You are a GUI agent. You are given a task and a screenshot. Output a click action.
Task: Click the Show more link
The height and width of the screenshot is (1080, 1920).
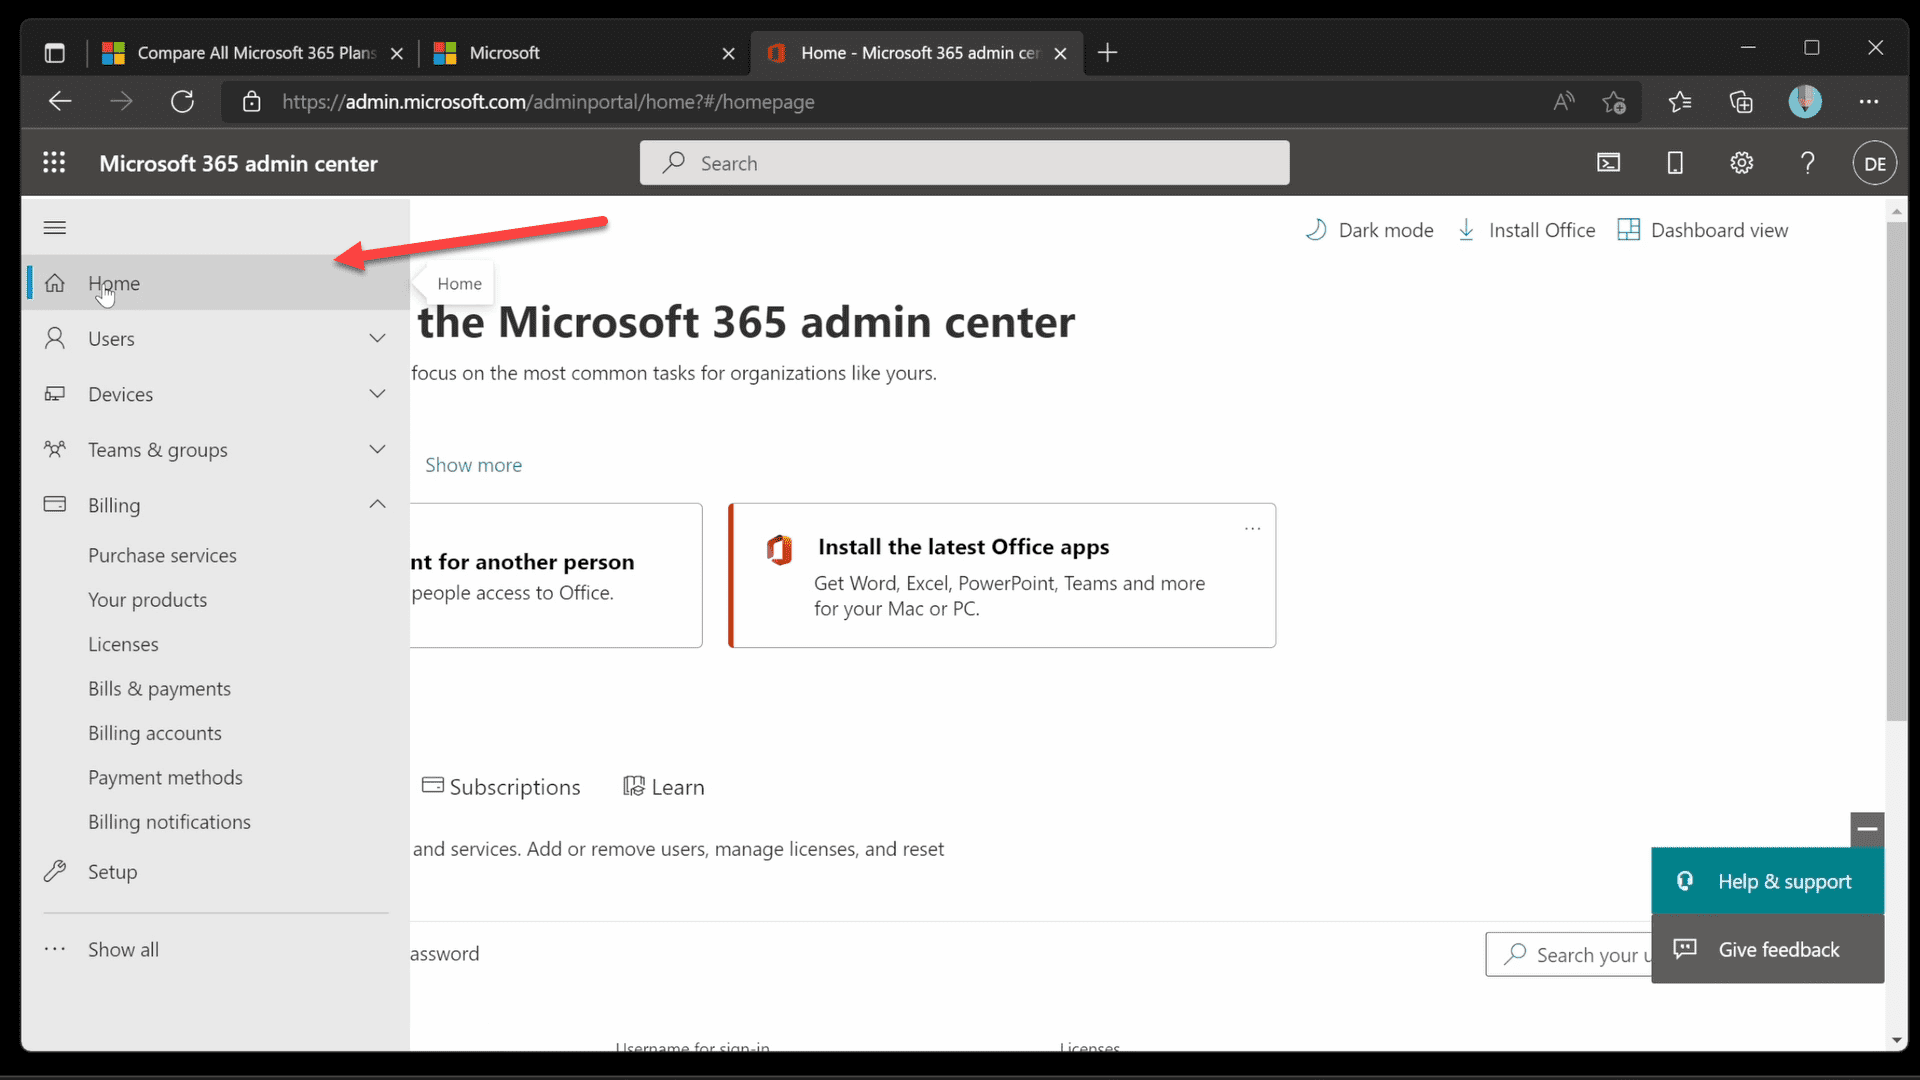coord(473,465)
